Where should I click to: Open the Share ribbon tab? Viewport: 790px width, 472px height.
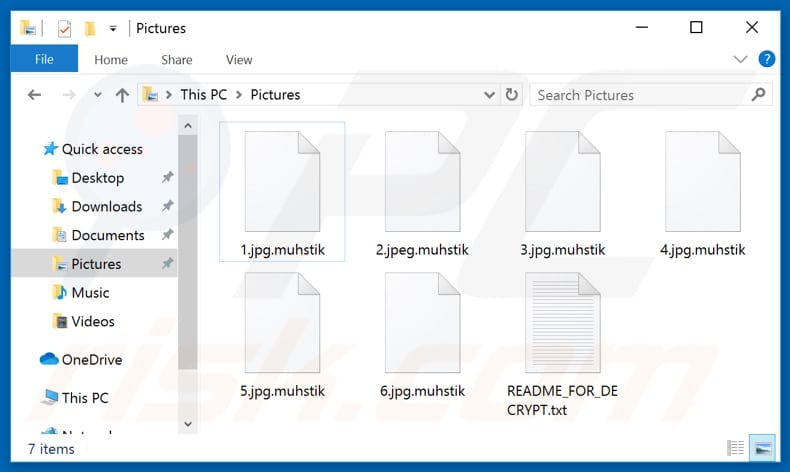tap(177, 60)
